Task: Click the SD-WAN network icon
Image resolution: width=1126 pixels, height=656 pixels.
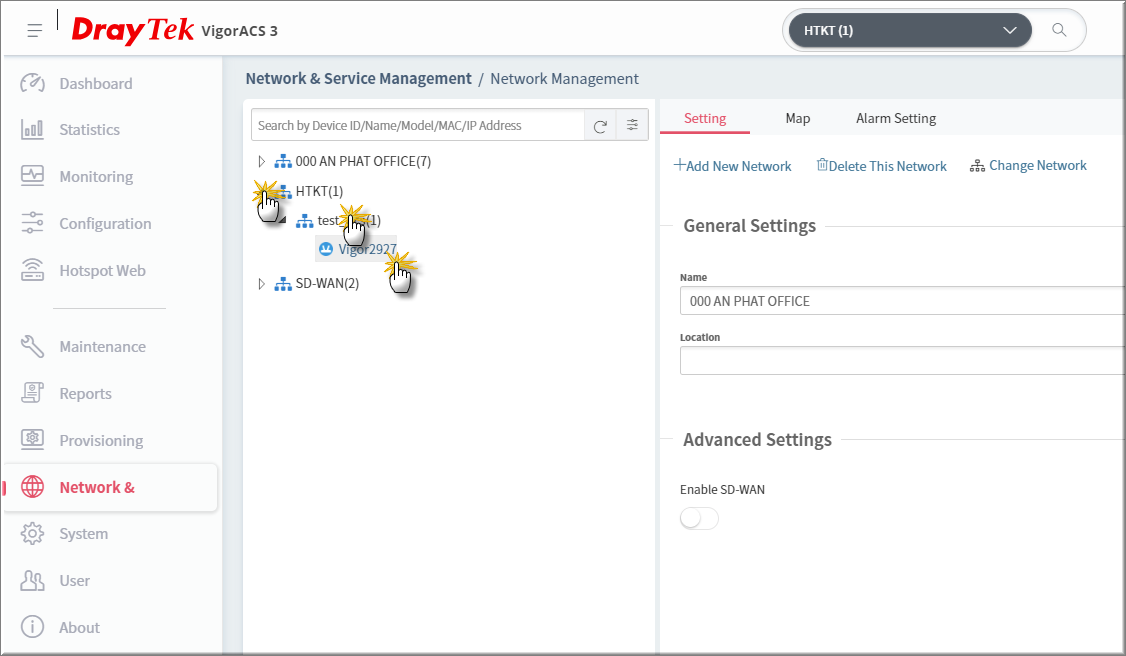Action: click(x=283, y=284)
